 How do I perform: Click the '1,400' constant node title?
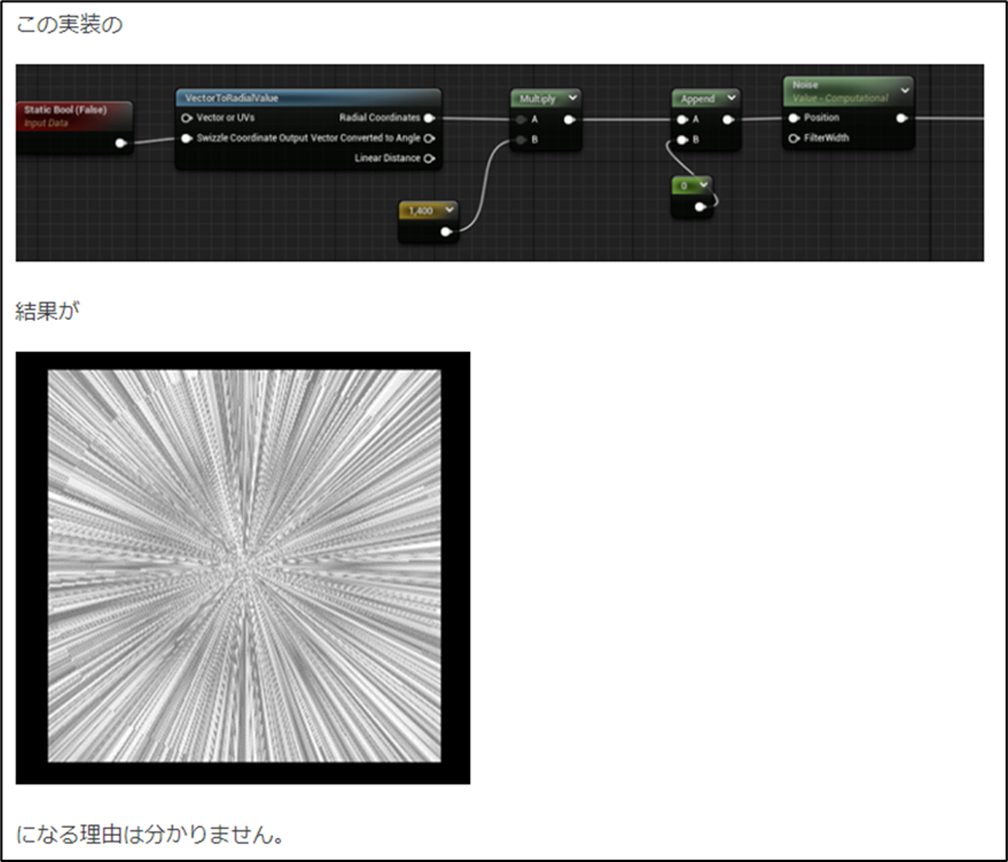[x=420, y=210]
